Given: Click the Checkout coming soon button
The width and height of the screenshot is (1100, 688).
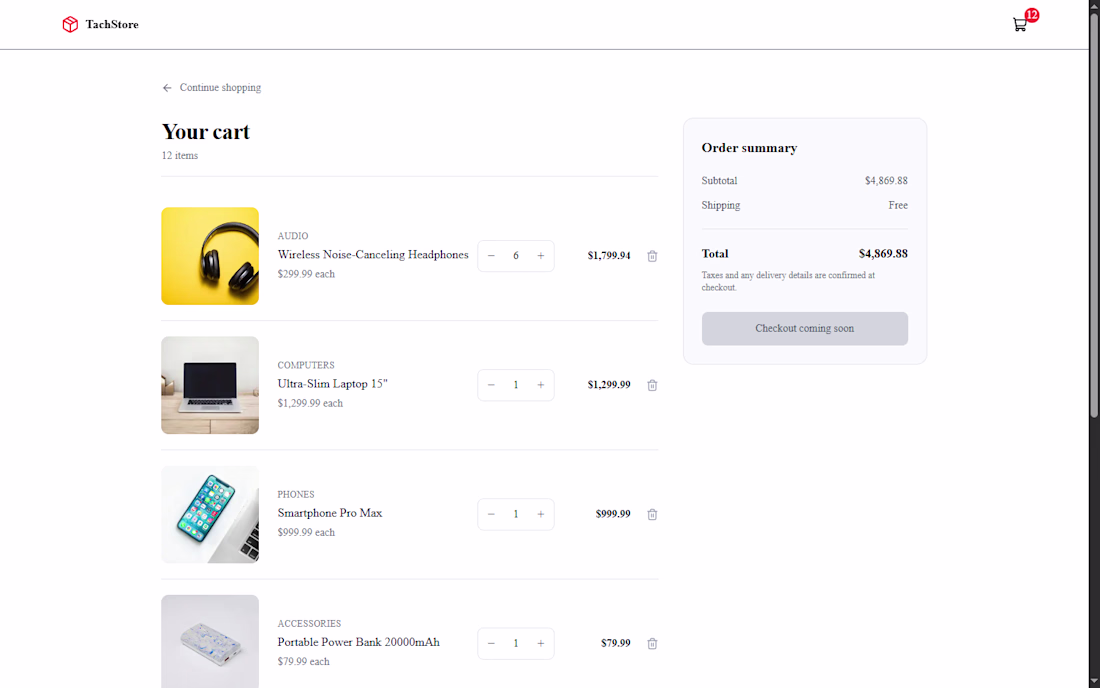Looking at the screenshot, I should pos(805,328).
